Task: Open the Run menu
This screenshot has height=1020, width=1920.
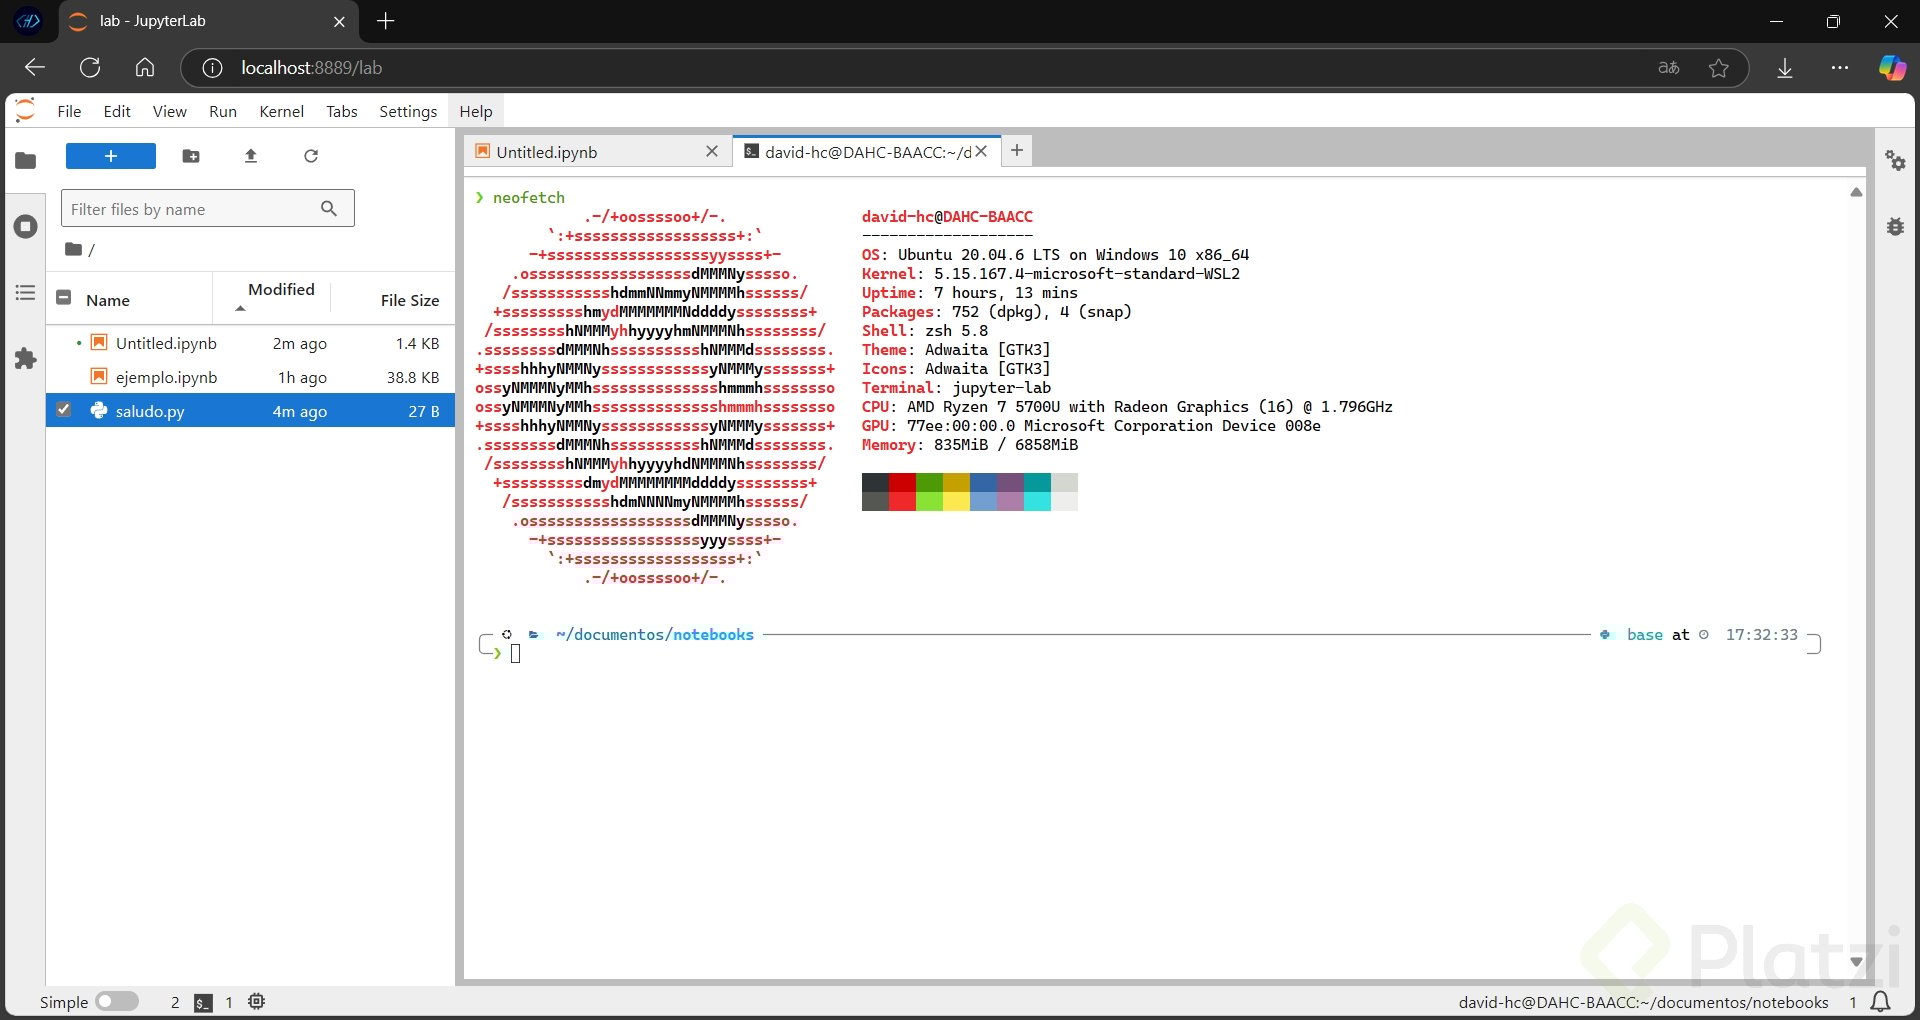Action: tap(223, 111)
